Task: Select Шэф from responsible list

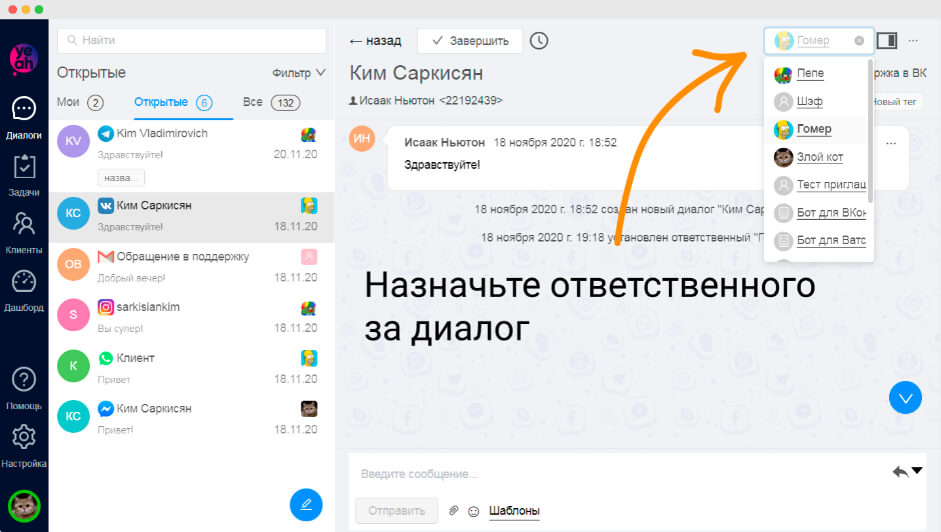Action: coord(816,101)
